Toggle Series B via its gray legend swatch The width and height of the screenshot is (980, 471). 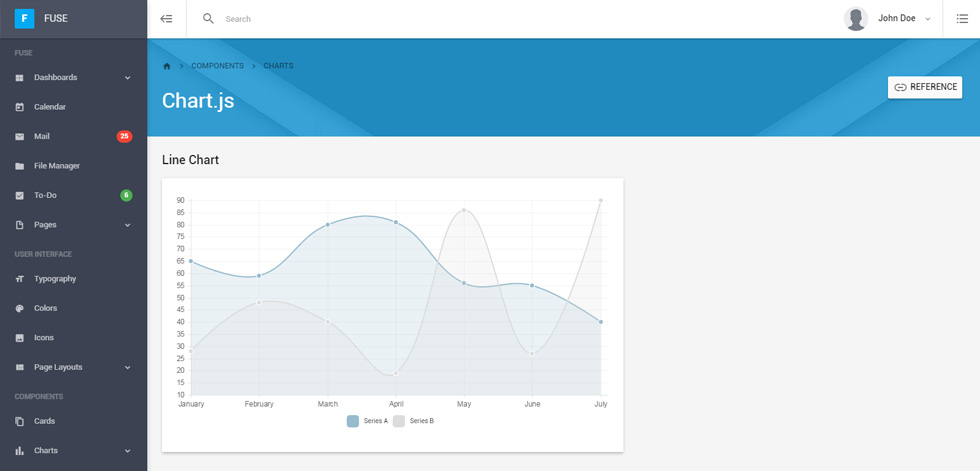click(399, 421)
